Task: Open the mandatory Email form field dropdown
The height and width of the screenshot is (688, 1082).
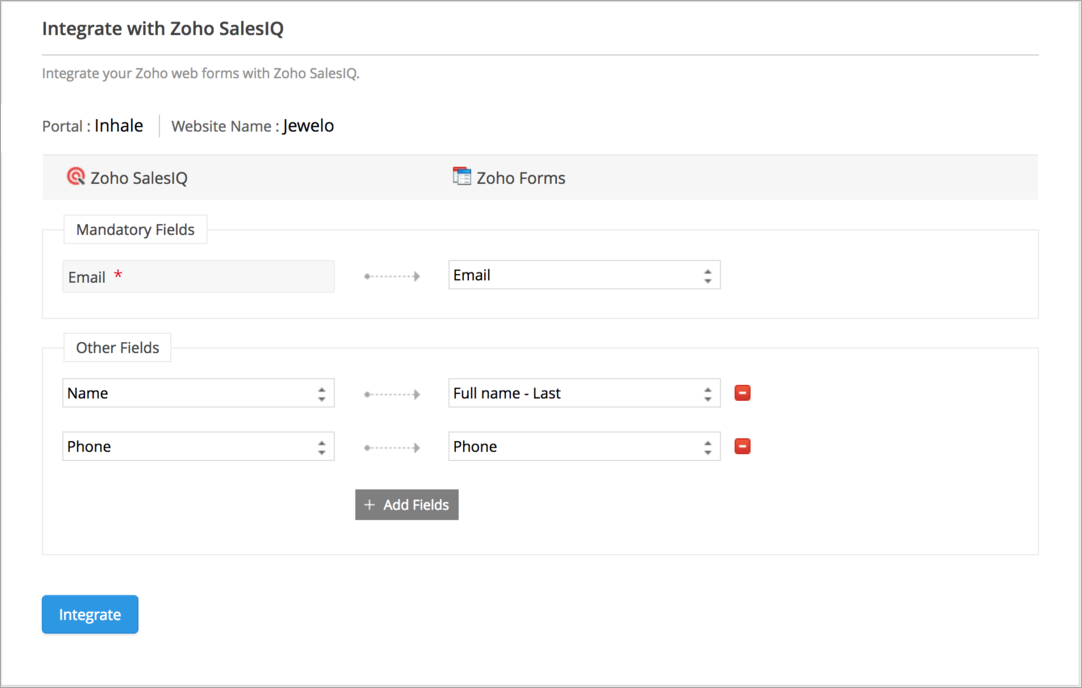Action: (584, 275)
